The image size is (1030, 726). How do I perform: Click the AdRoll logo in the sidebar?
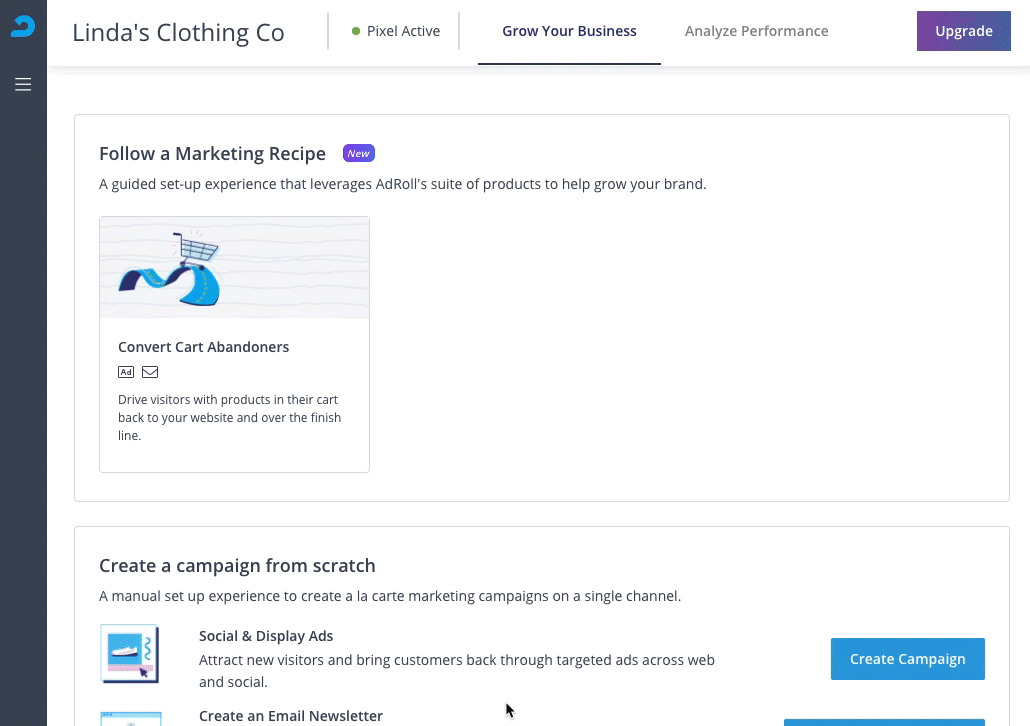(23, 27)
